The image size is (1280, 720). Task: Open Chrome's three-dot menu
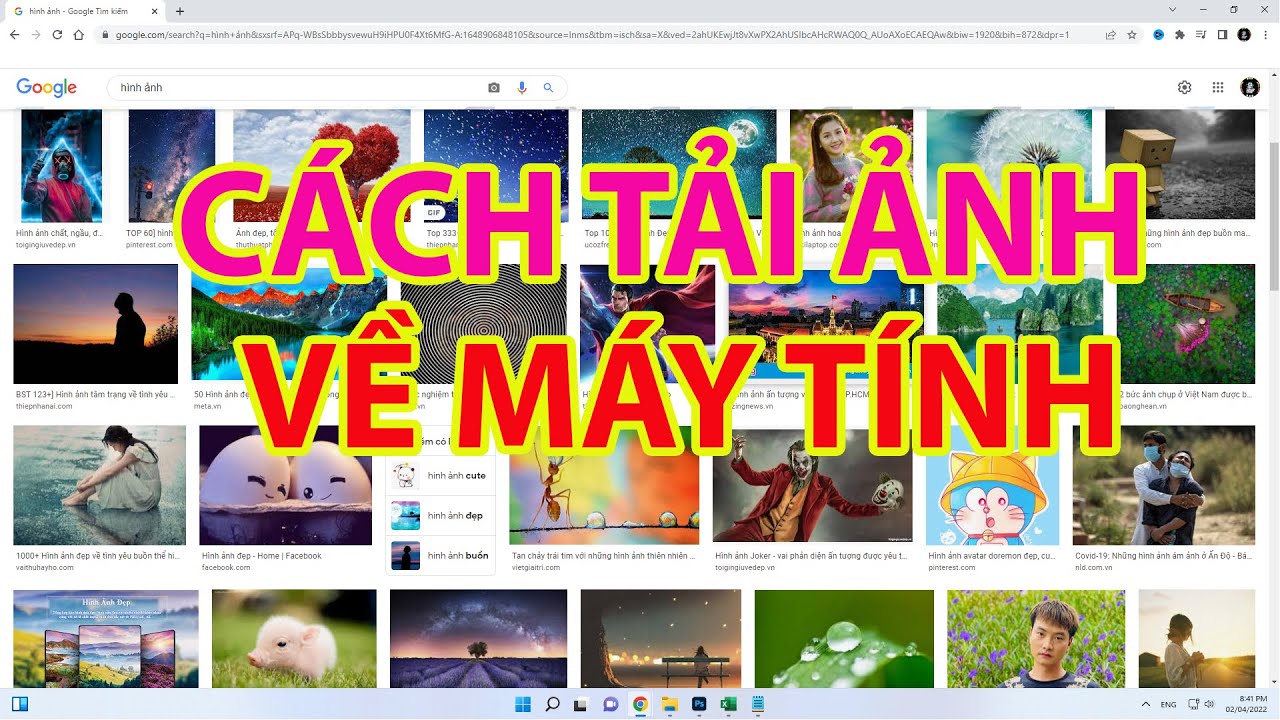[1265, 33]
